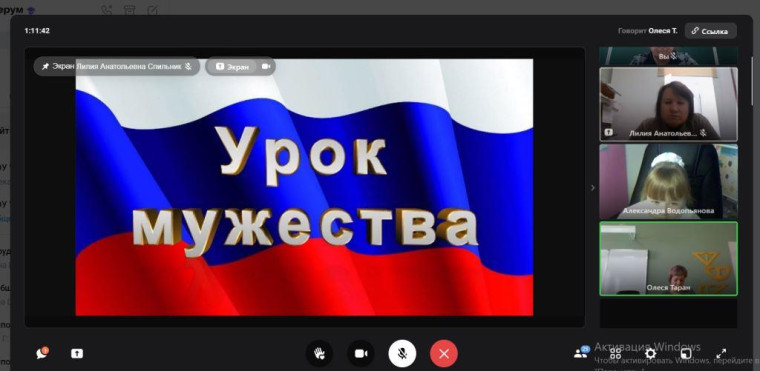Turn on your camera
760x371 pixels.
[x=361, y=354]
